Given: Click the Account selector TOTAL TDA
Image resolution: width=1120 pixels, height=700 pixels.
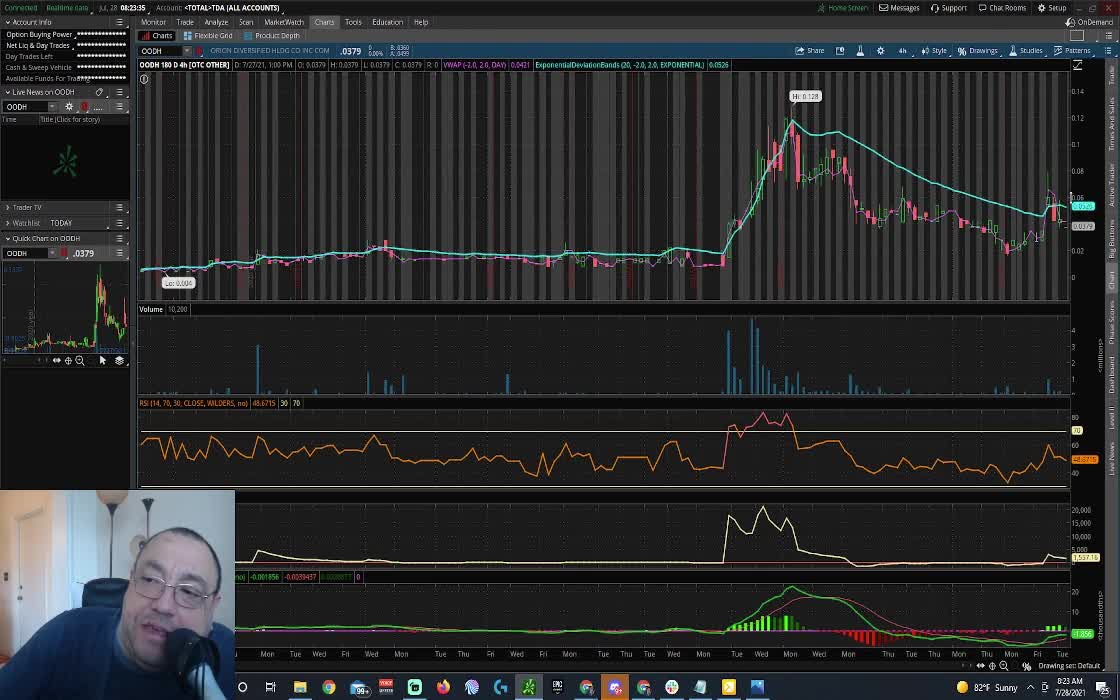Looking at the screenshot, I should coord(231,8).
